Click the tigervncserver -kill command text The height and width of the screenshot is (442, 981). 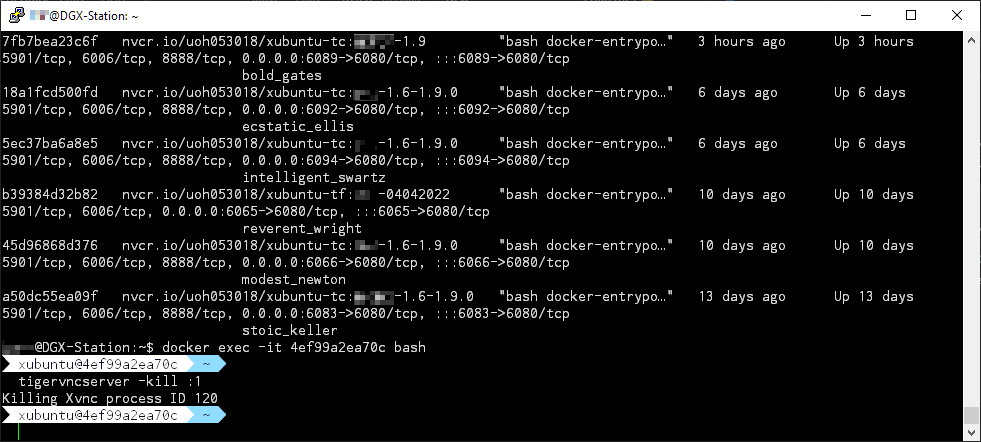[98, 382]
